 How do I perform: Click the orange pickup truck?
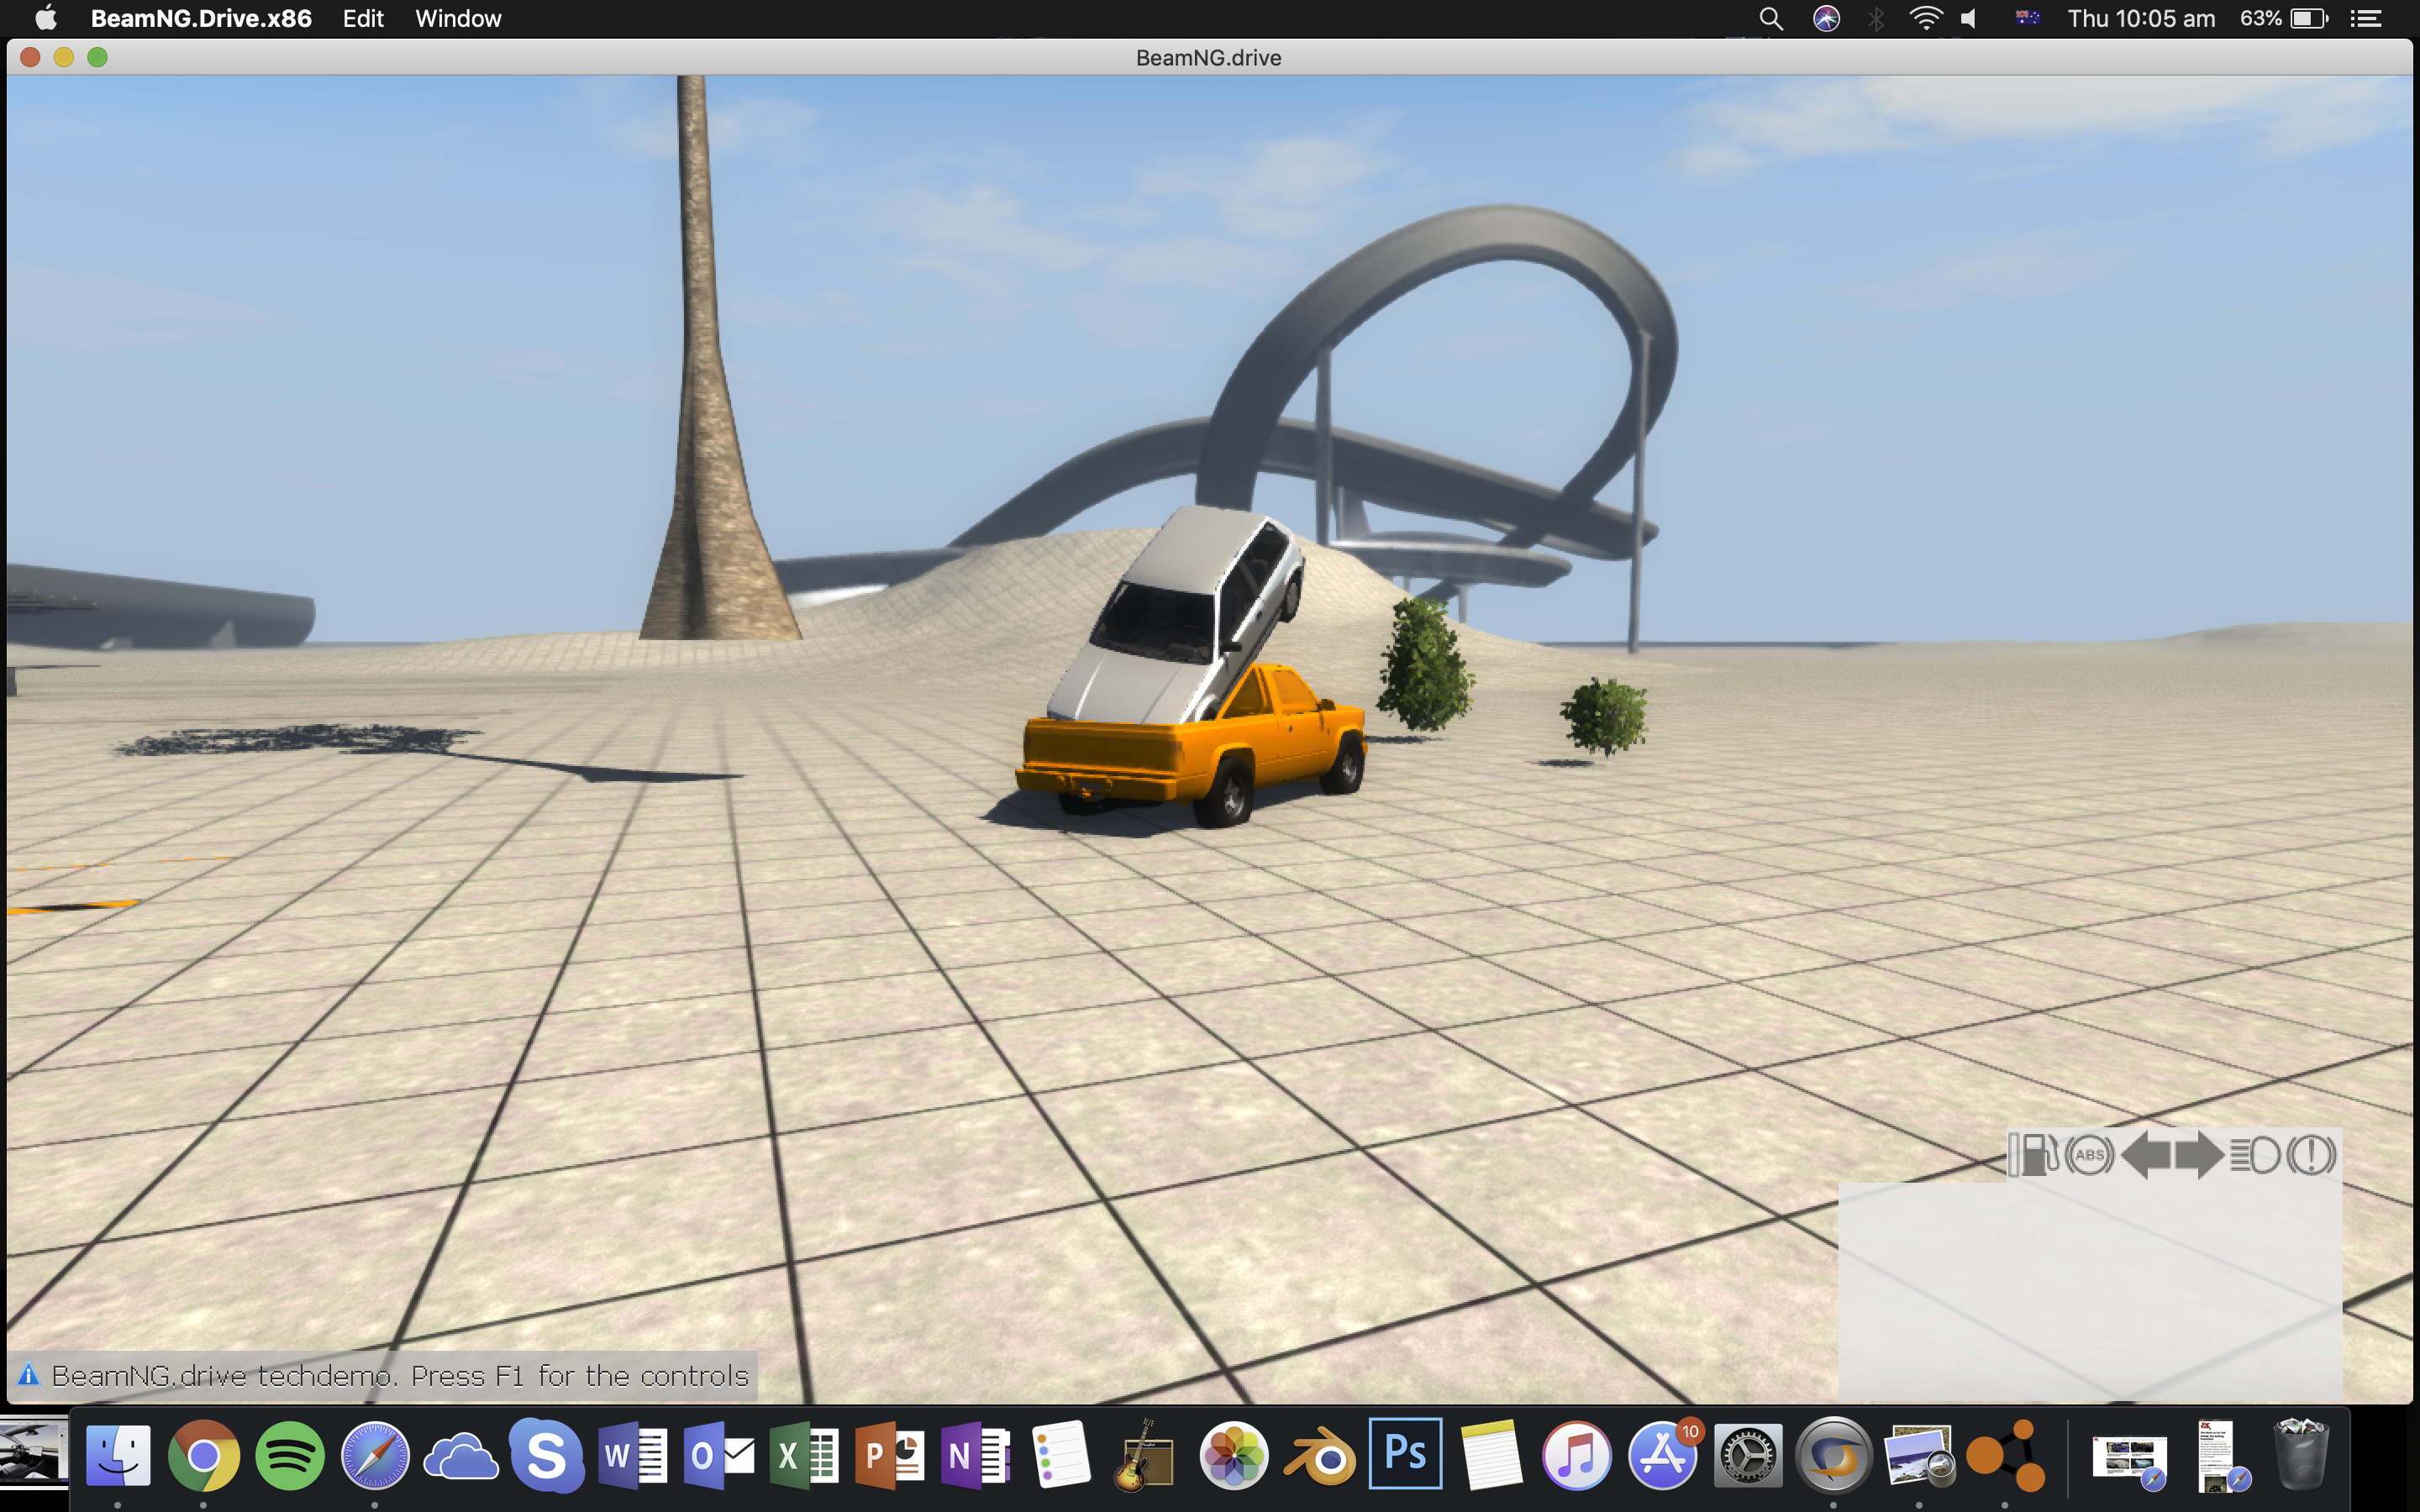point(1192,748)
